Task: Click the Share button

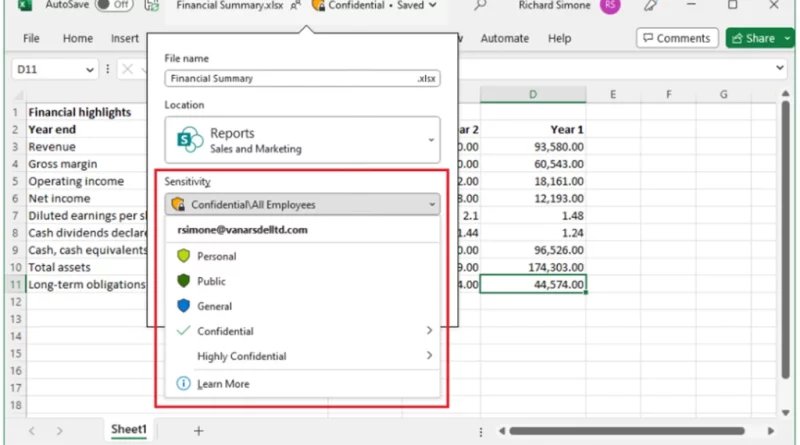Action: click(x=754, y=38)
